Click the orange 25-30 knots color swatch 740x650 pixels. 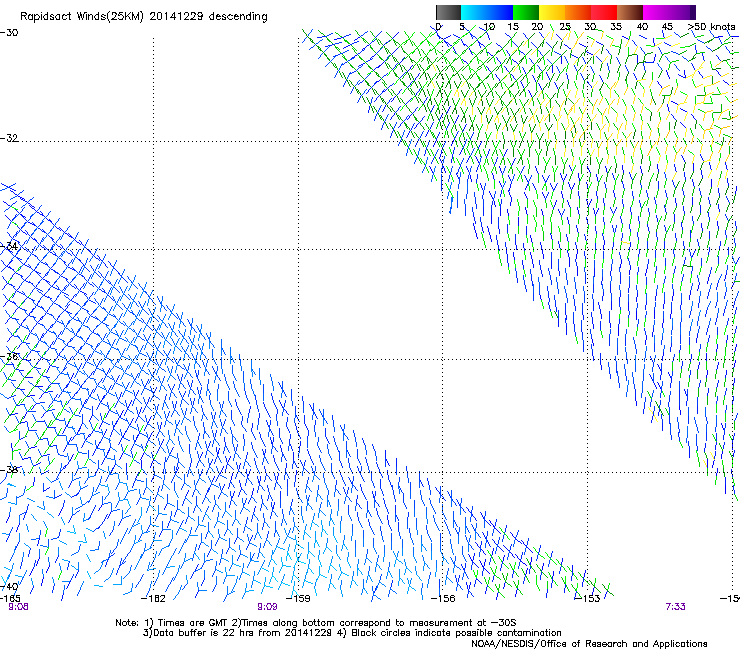578,12
